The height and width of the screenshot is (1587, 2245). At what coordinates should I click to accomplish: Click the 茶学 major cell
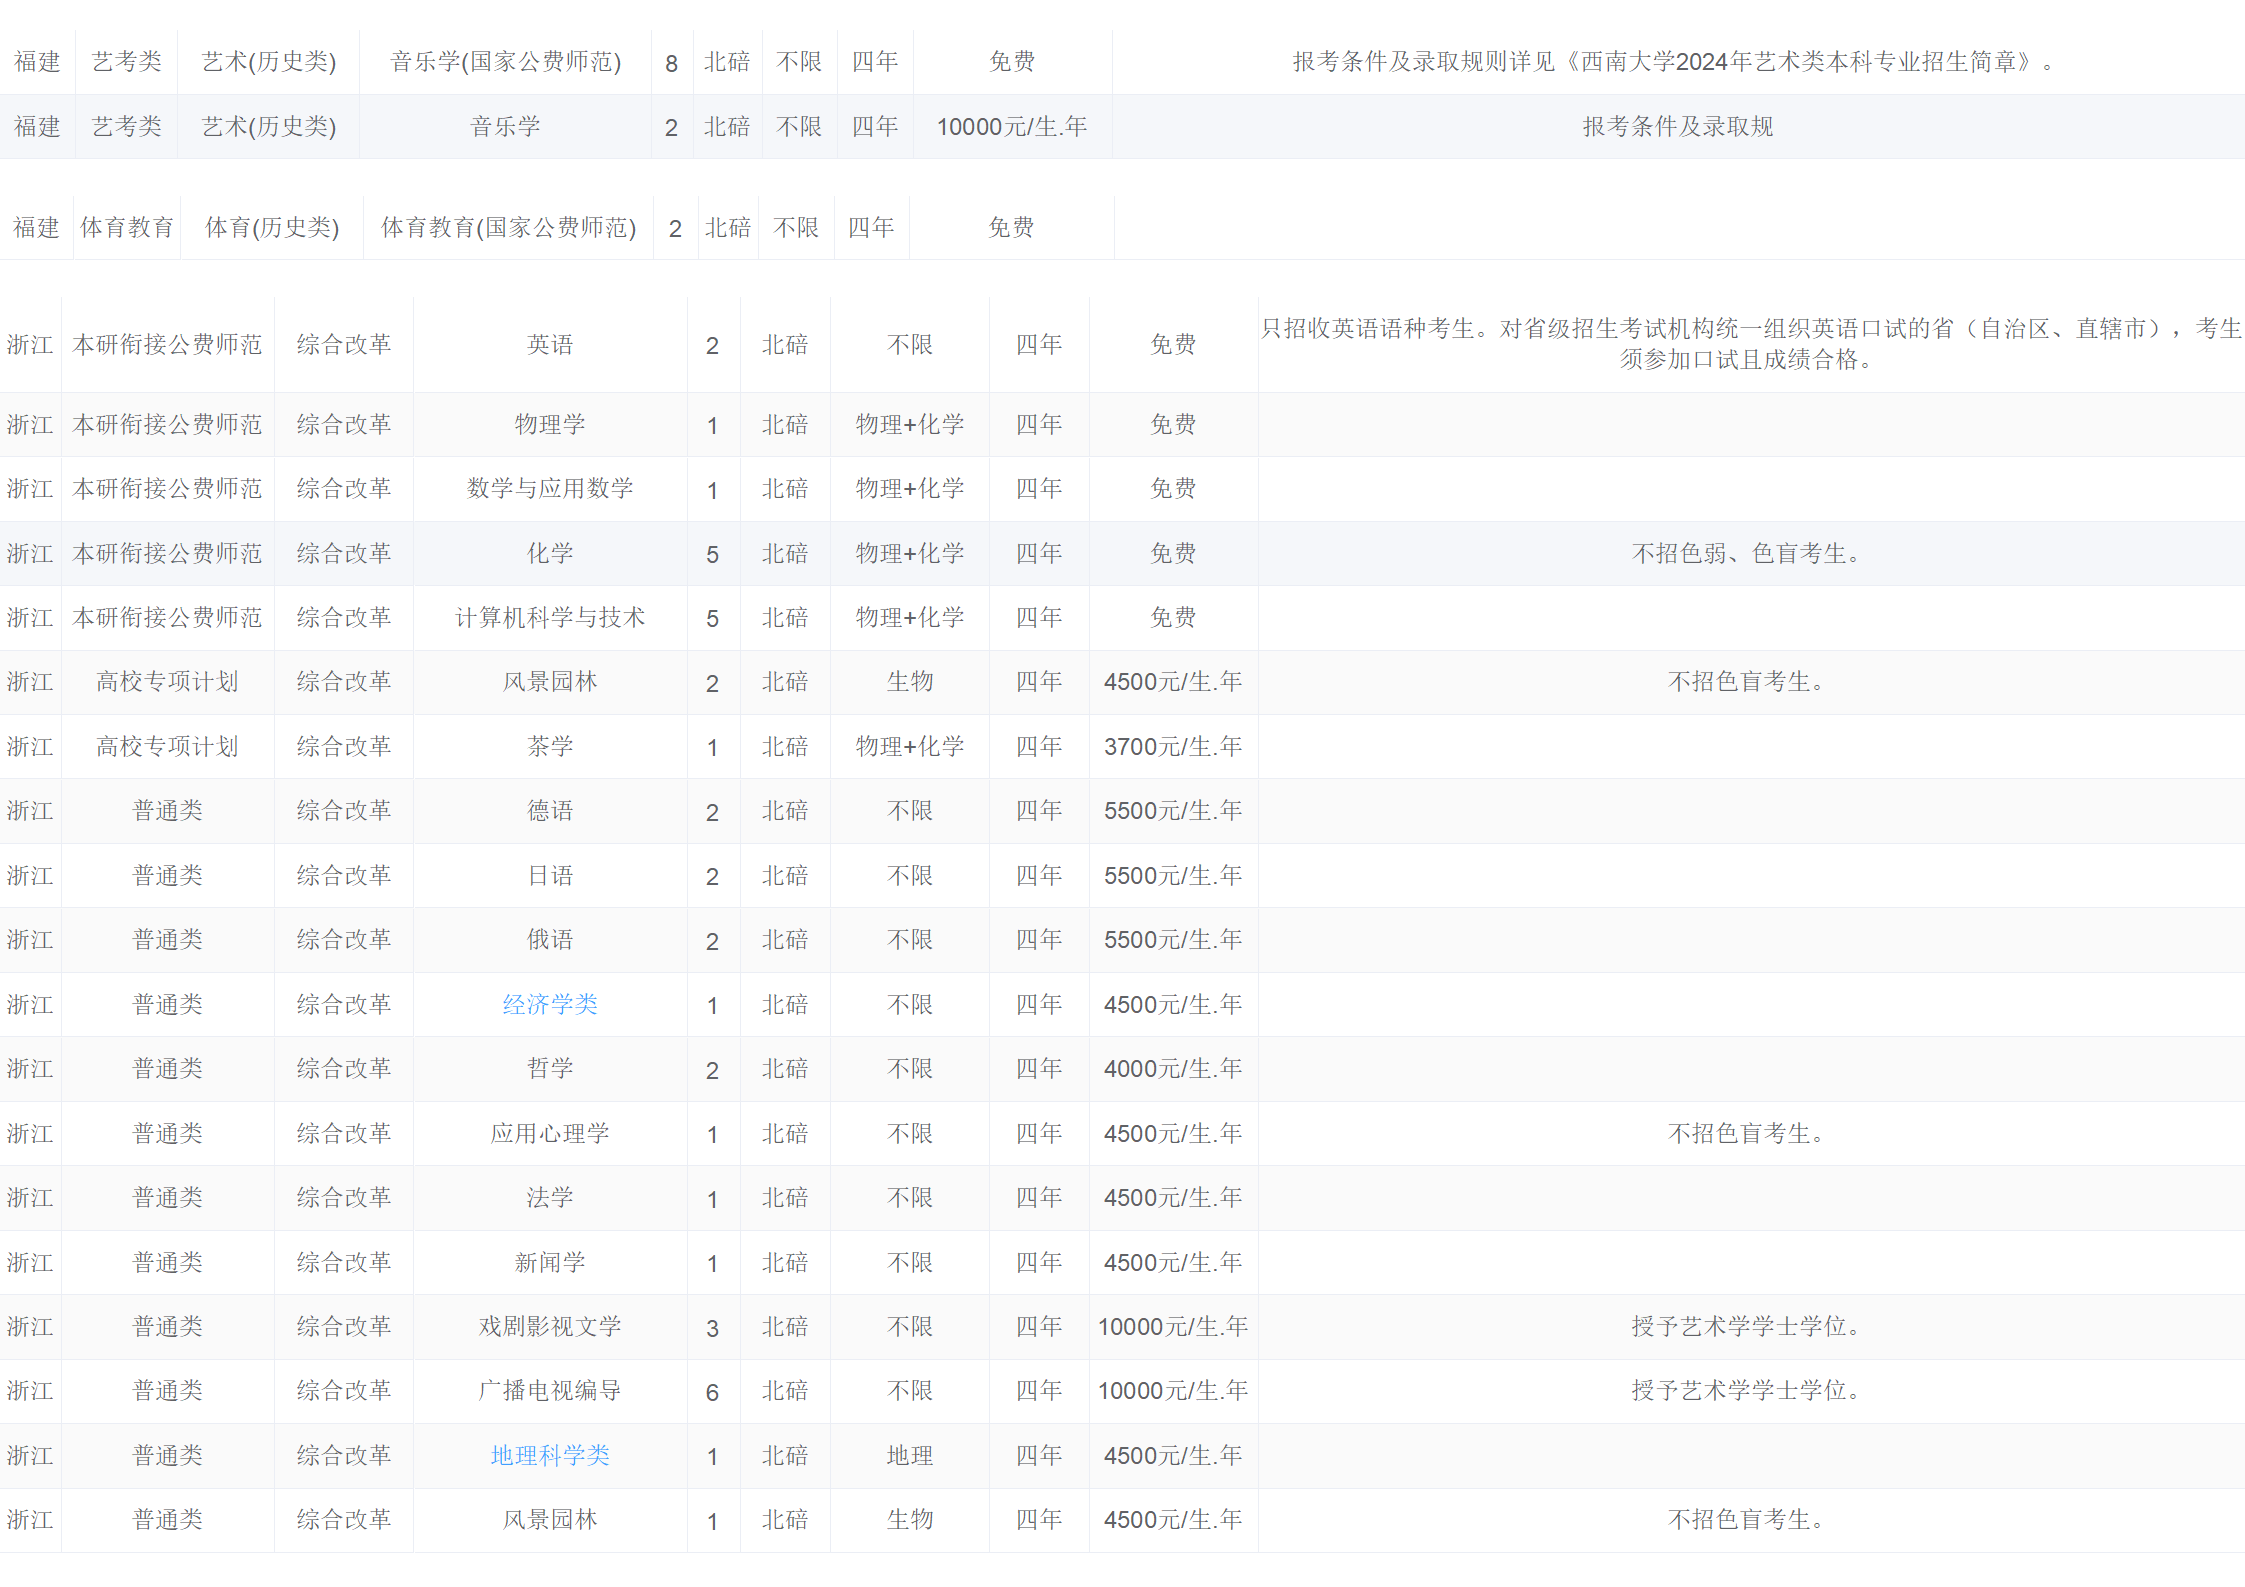click(549, 746)
